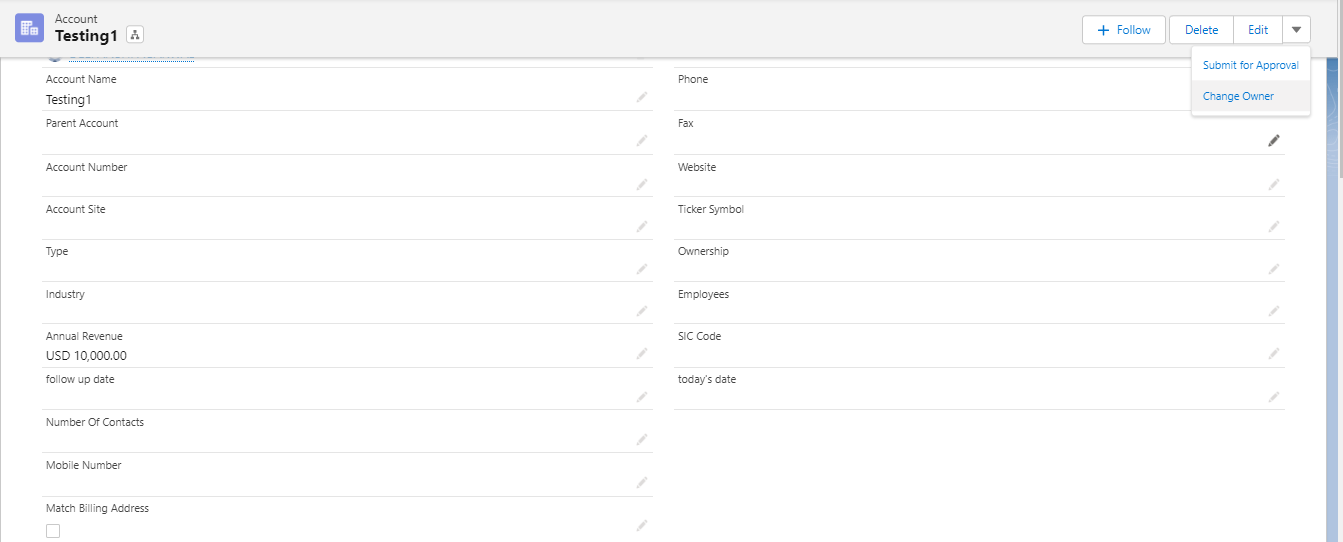Click the pencil icon for SIC Code
The width and height of the screenshot is (1343, 542).
pyautogui.click(x=1274, y=354)
